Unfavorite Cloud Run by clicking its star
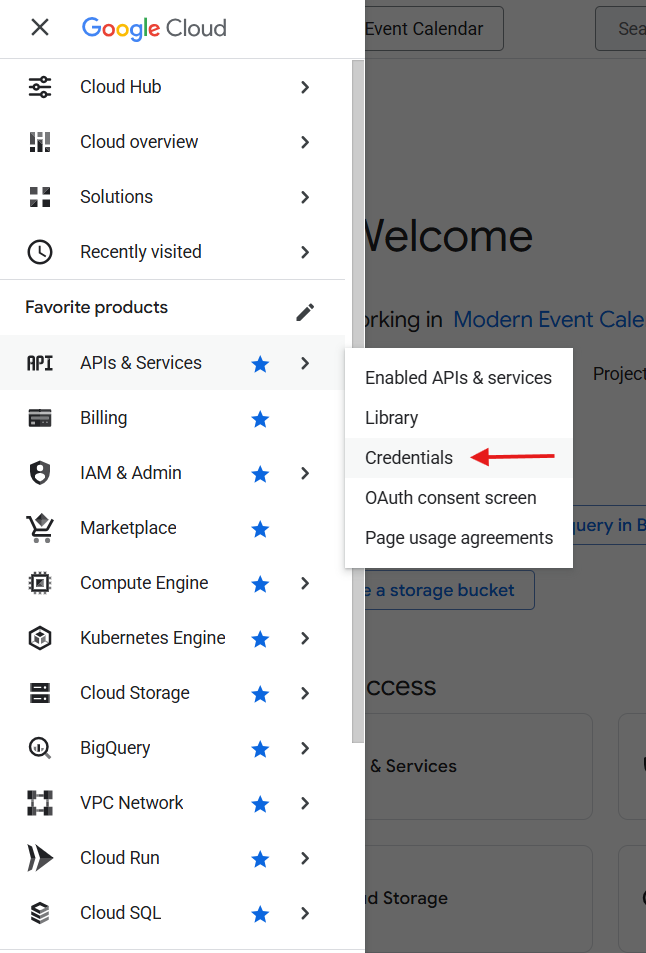Viewport: 646px width, 953px height. tap(260, 857)
